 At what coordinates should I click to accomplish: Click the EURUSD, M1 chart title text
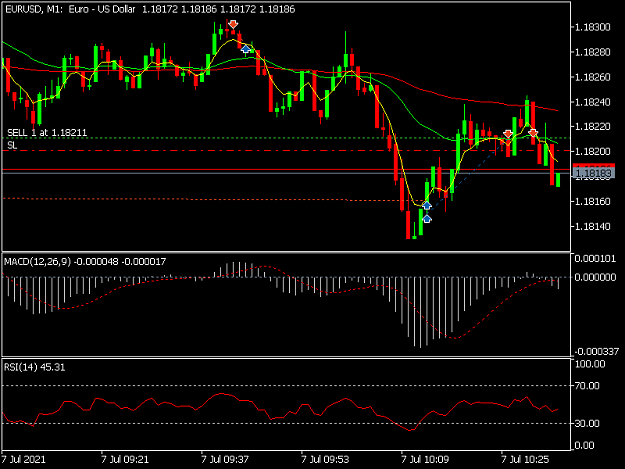tap(150, 9)
